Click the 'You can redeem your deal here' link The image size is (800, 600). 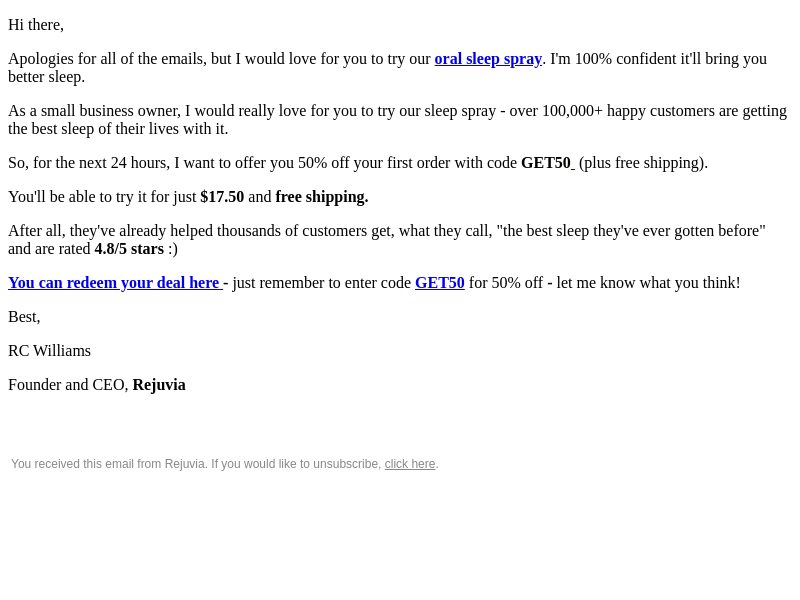click(x=115, y=283)
